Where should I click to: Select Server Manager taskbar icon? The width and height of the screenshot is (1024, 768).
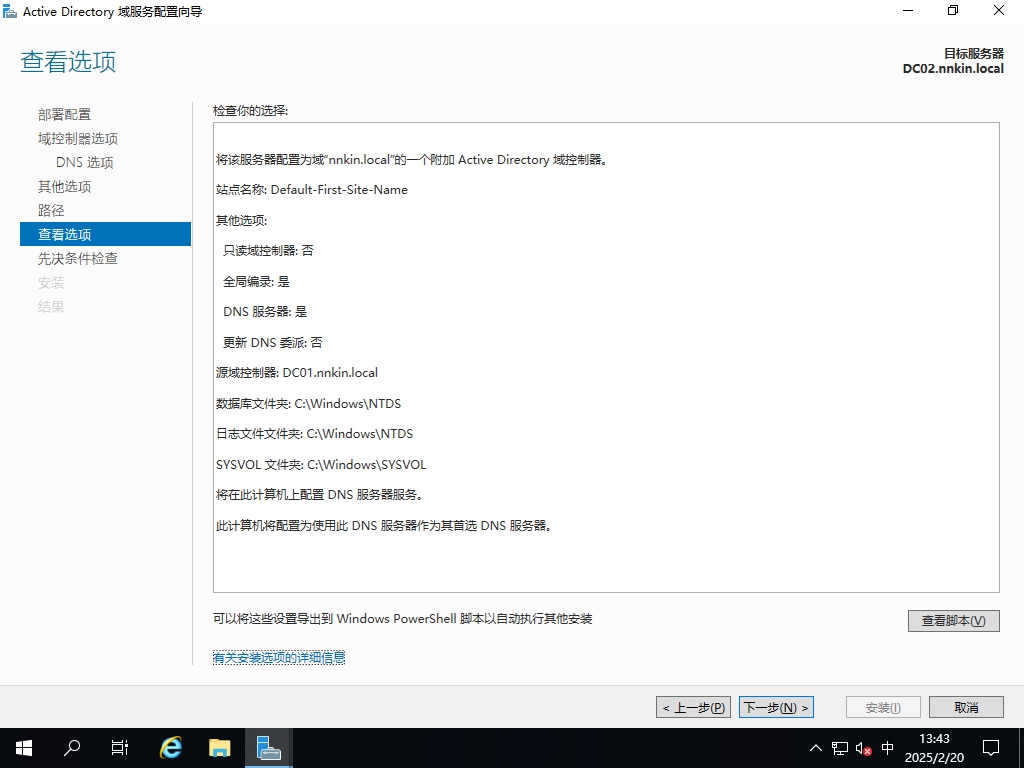(x=268, y=747)
